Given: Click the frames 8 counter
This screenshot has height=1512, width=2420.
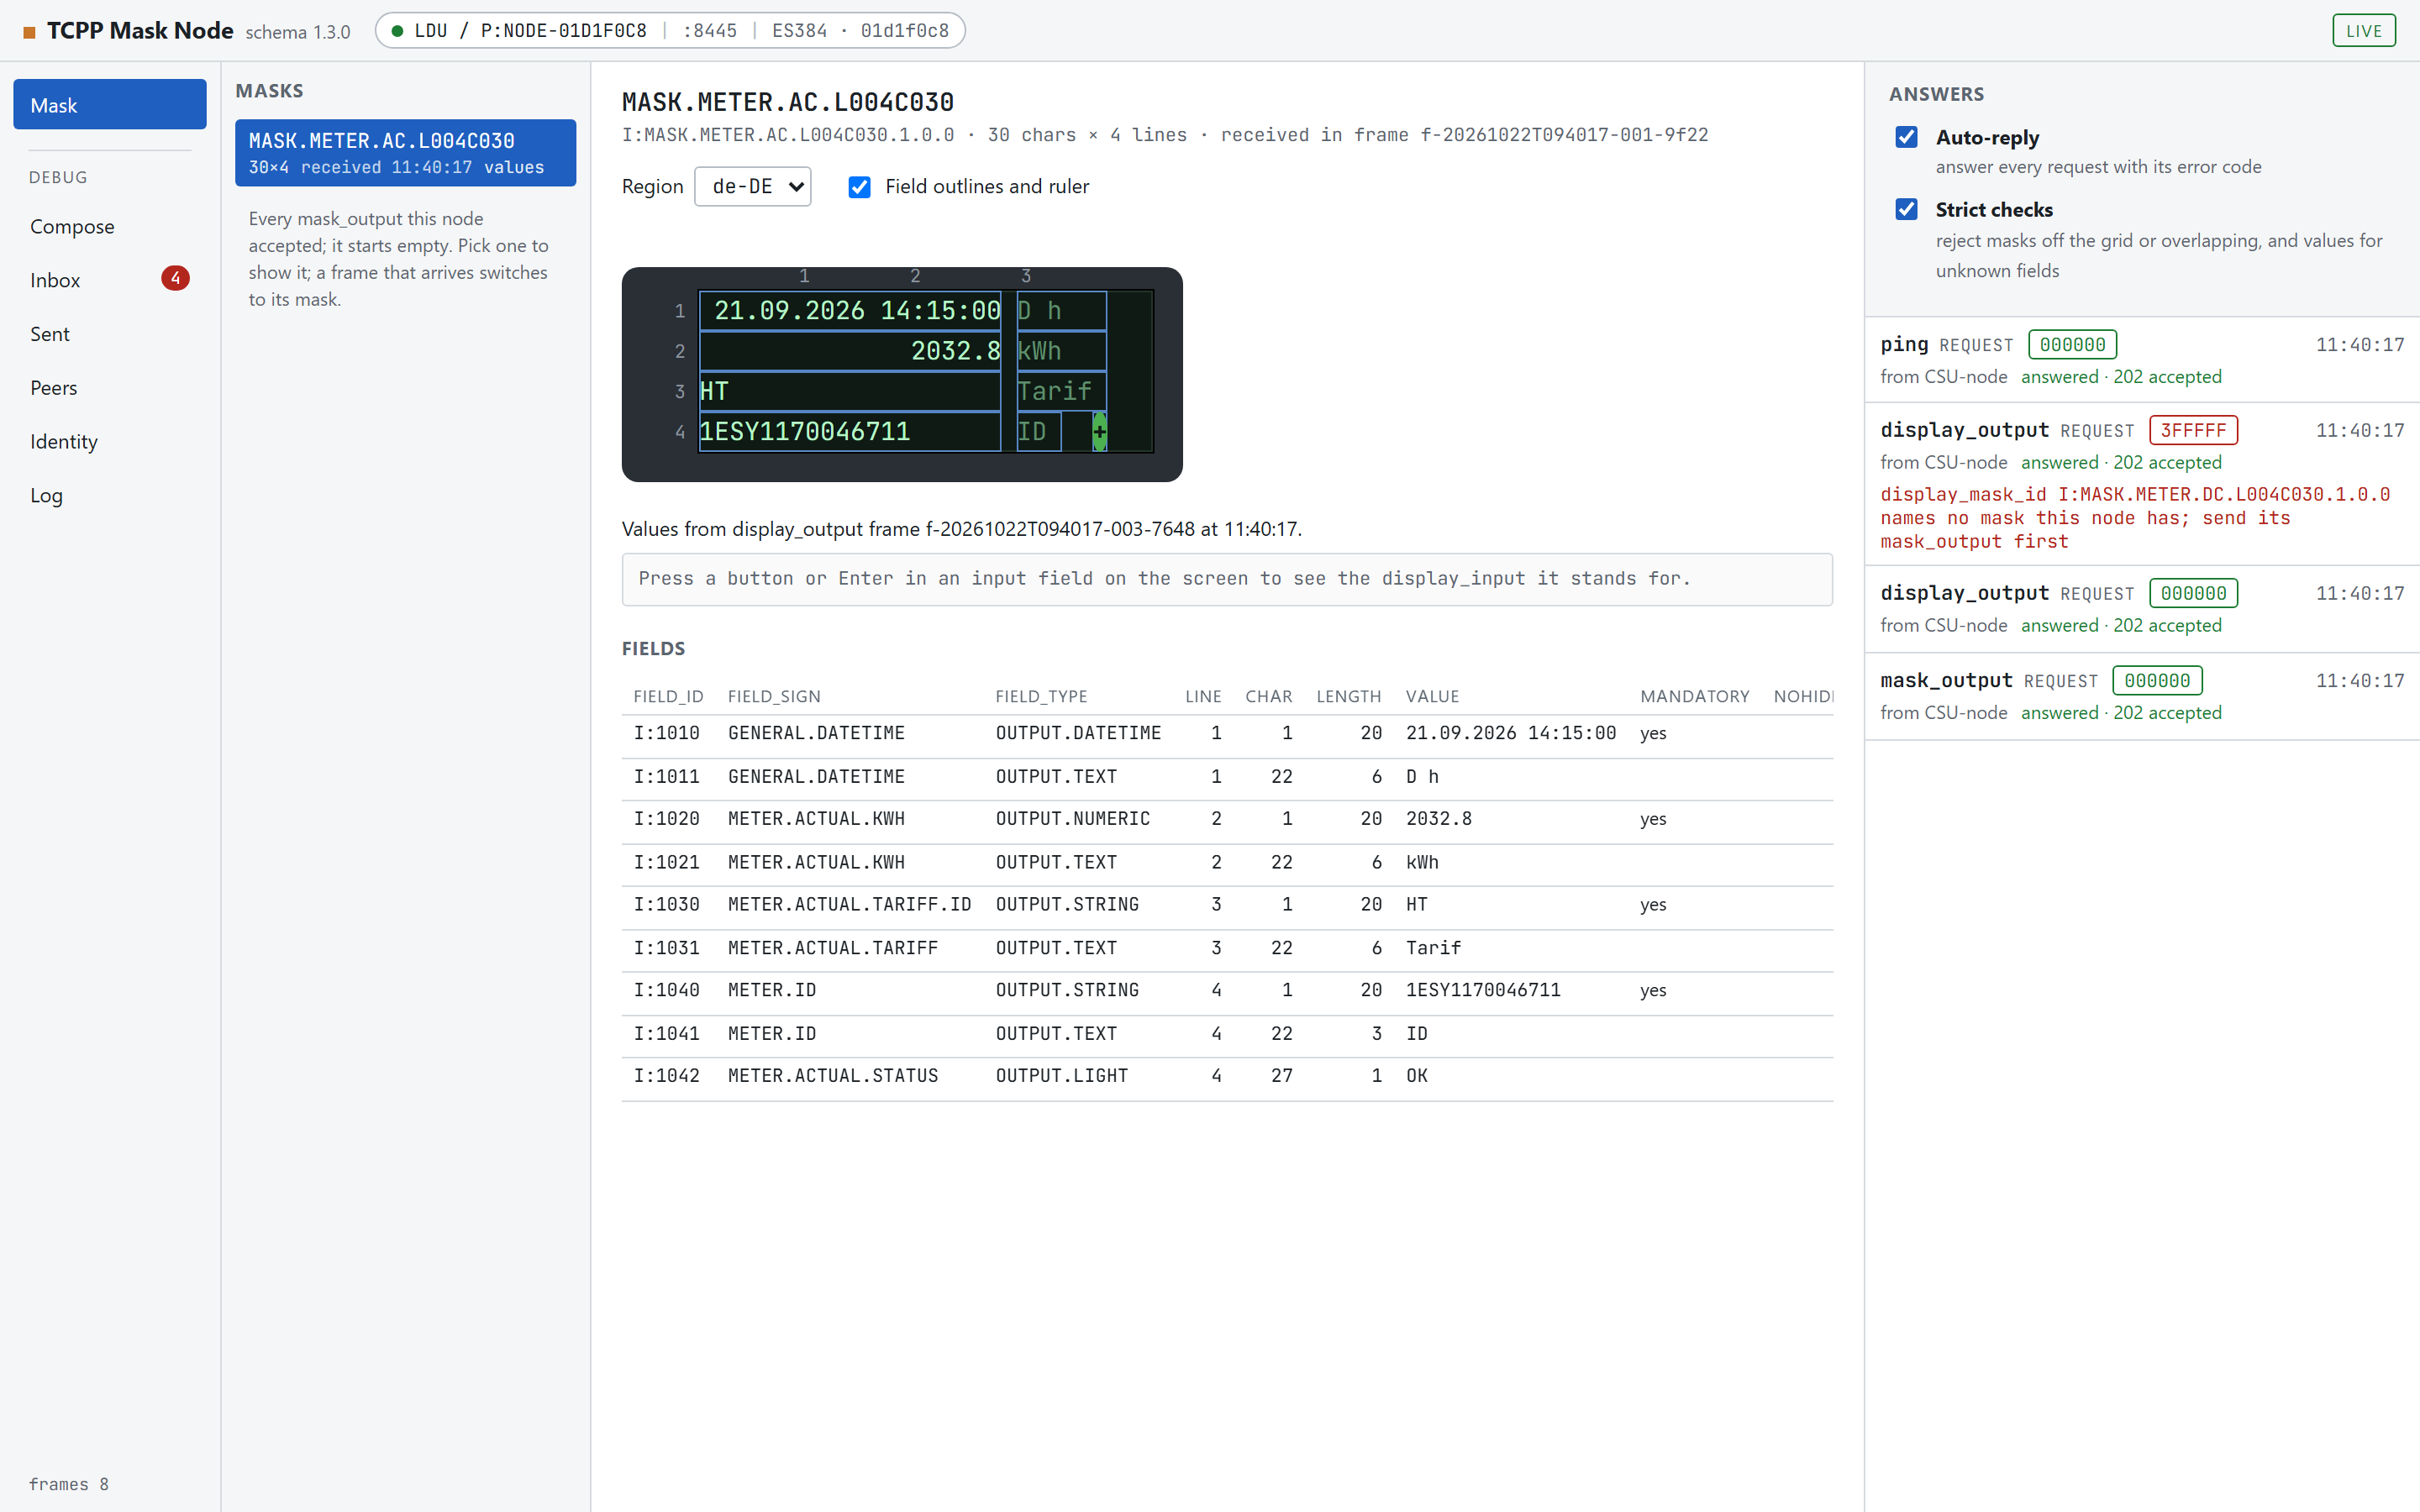Looking at the screenshot, I should pos(69,1484).
